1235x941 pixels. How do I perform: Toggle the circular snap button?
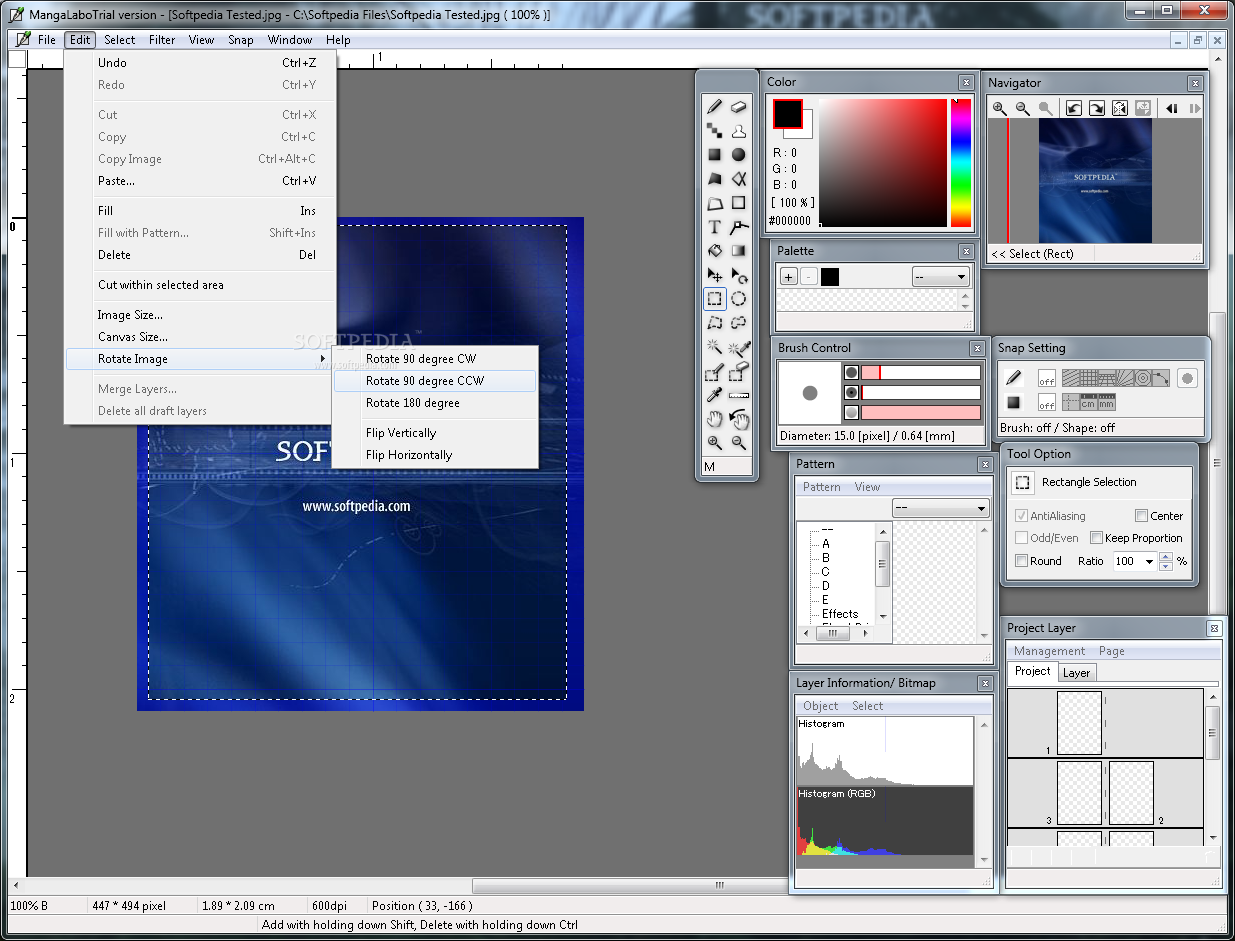point(1187,378)
